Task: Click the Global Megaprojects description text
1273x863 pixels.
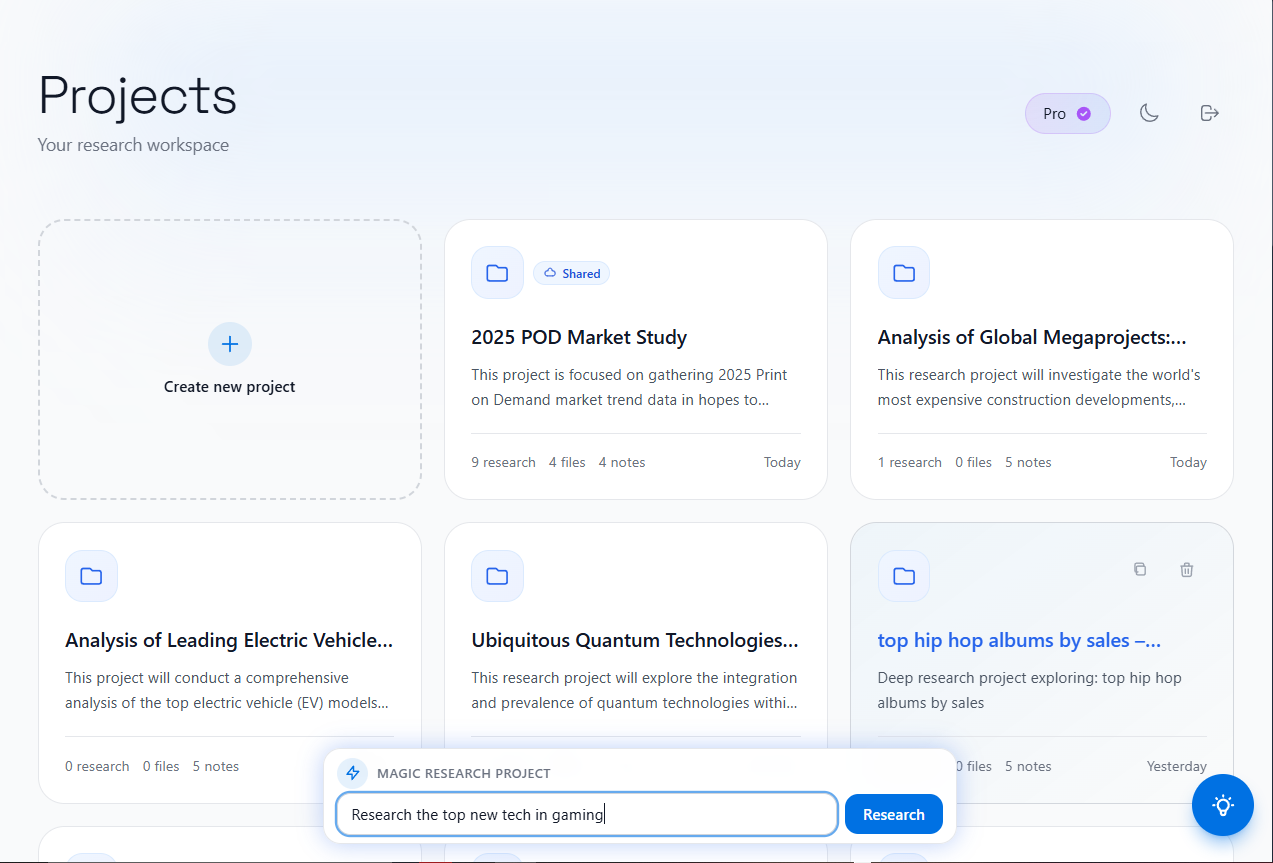Action: (x=1039, y=387)
